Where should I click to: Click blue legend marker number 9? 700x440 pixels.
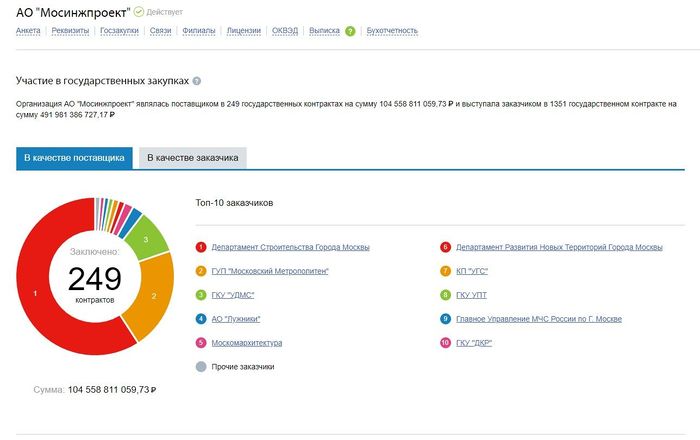pos(446,319)
